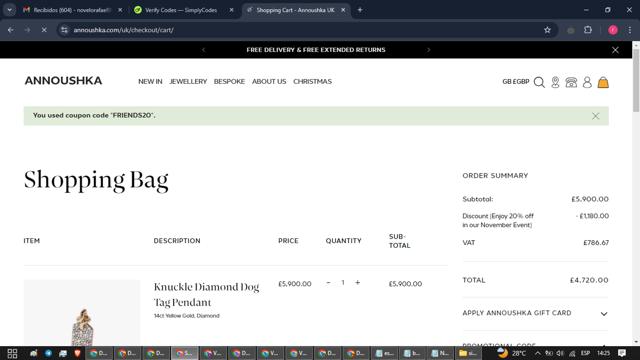
Task: Click the Apply Annoushka Gift Card label
Action: point(517,313)
